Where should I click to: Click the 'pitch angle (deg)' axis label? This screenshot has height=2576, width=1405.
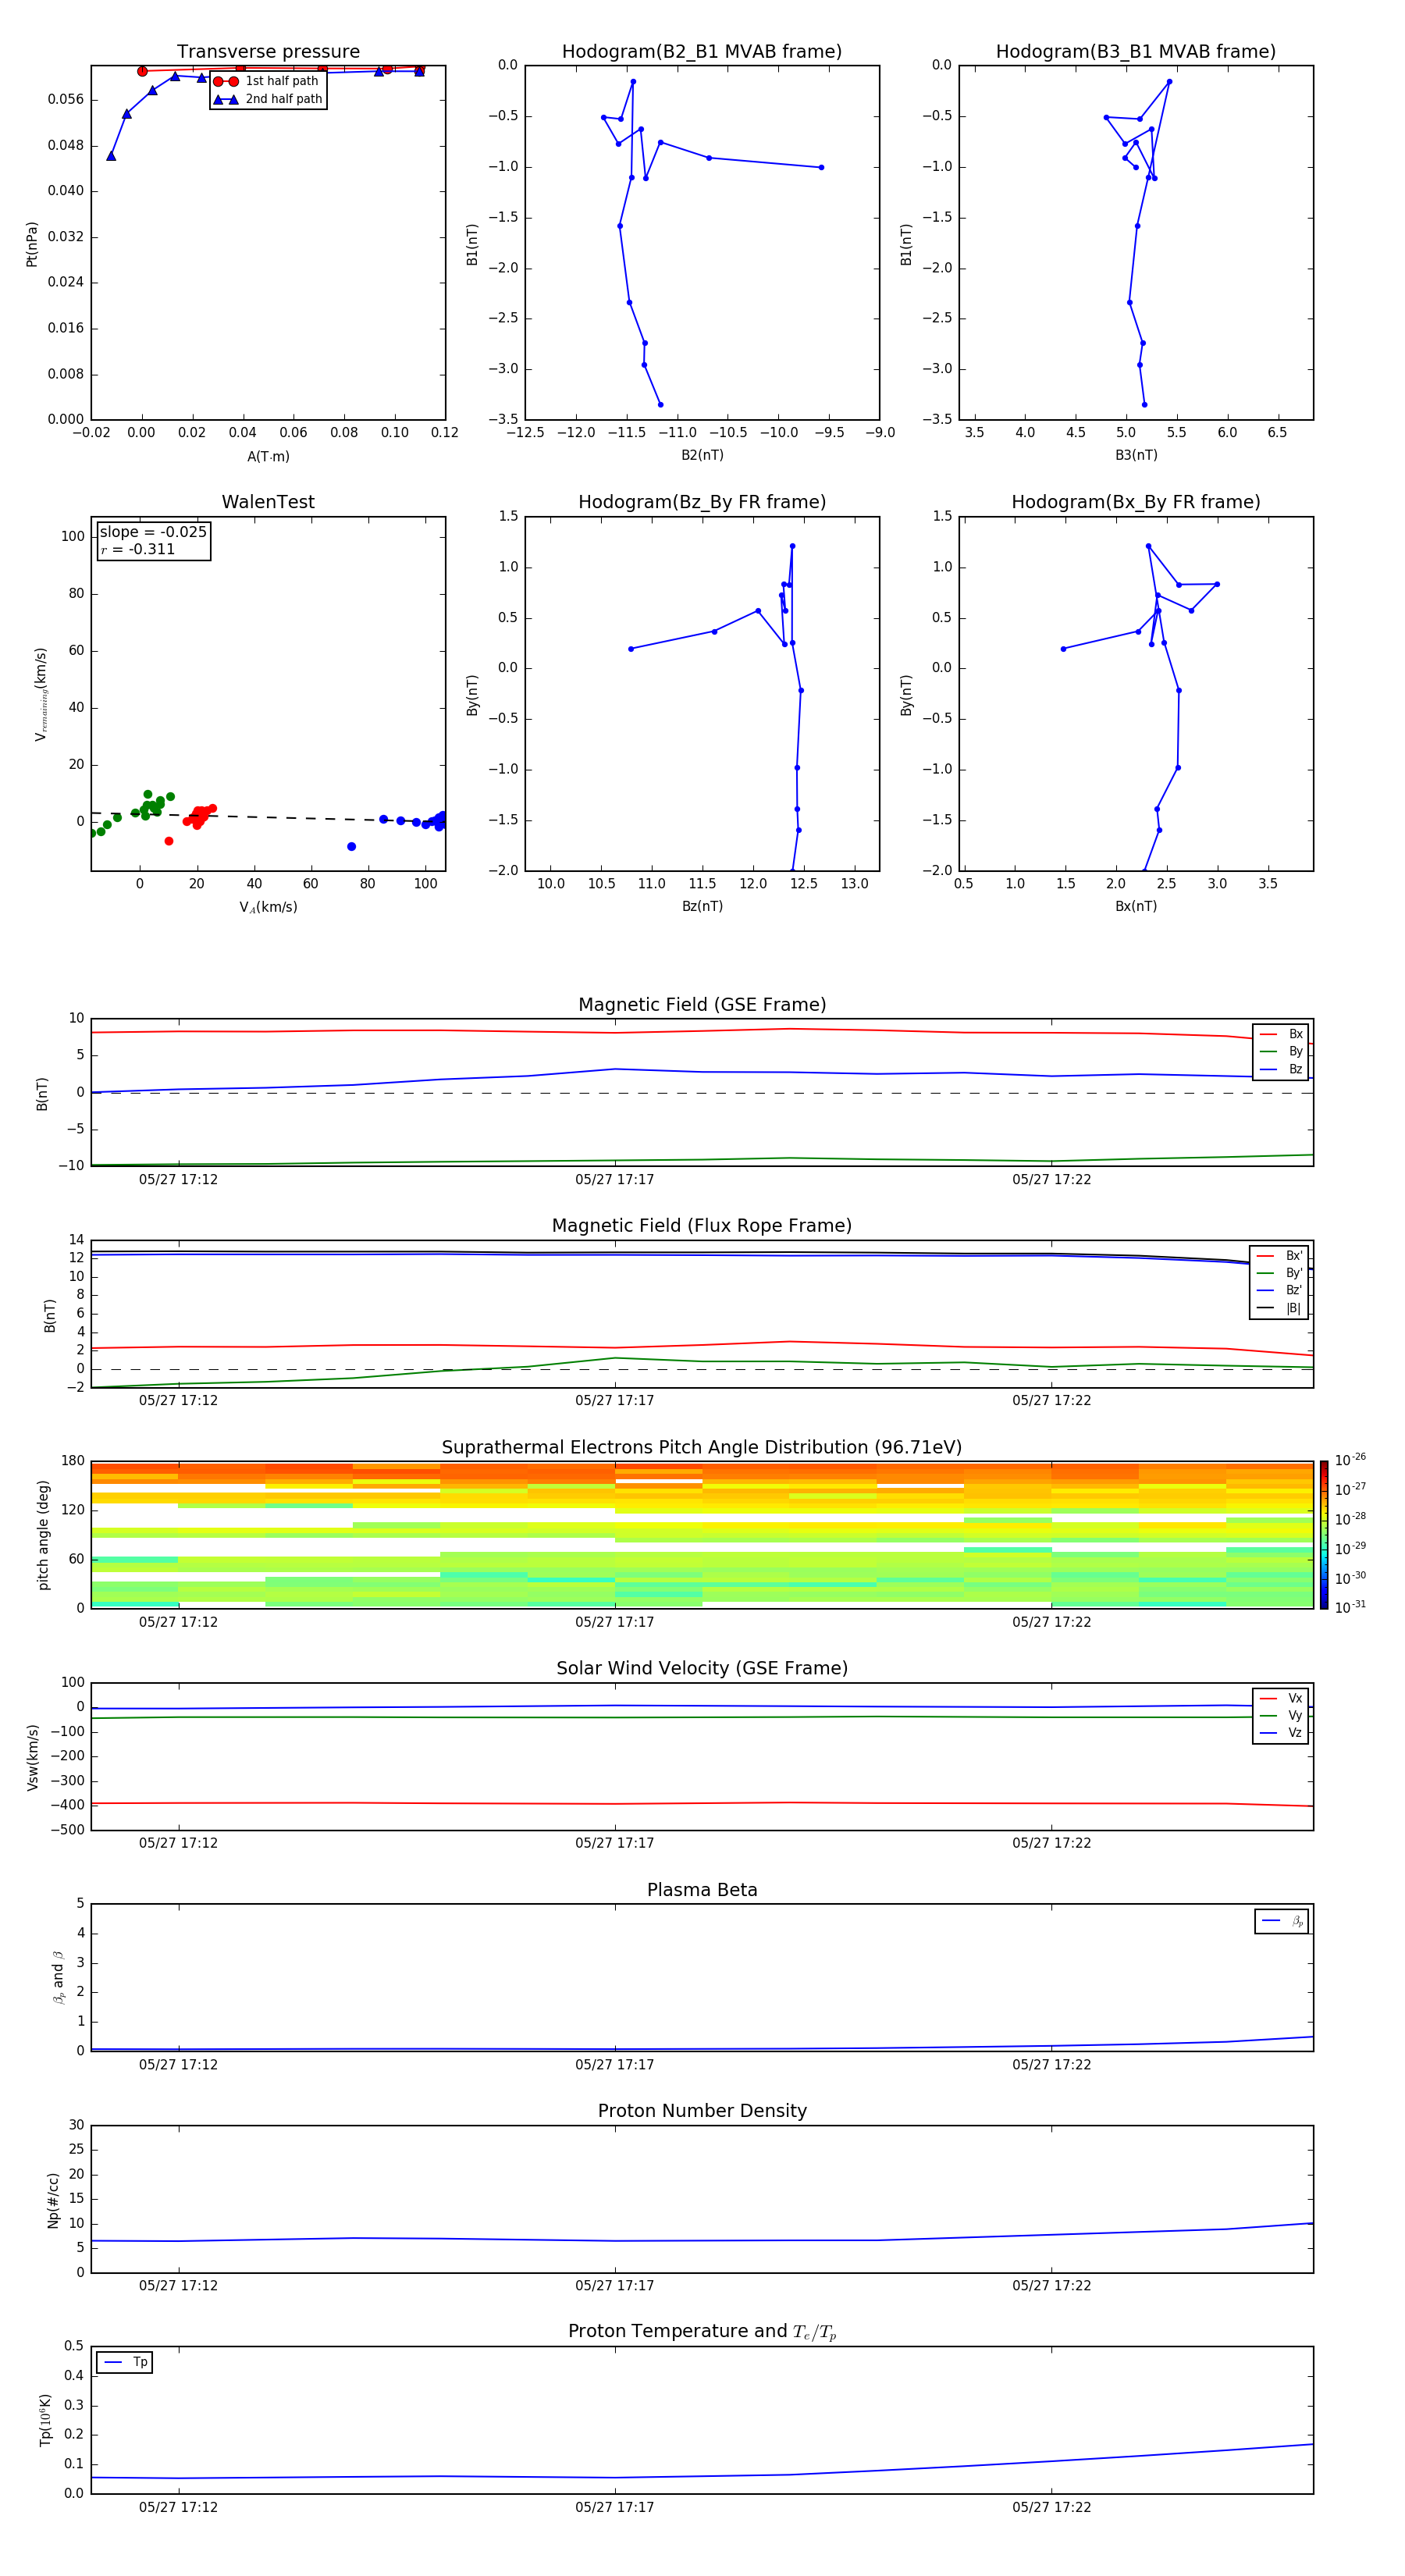(x=43, y=1534)
